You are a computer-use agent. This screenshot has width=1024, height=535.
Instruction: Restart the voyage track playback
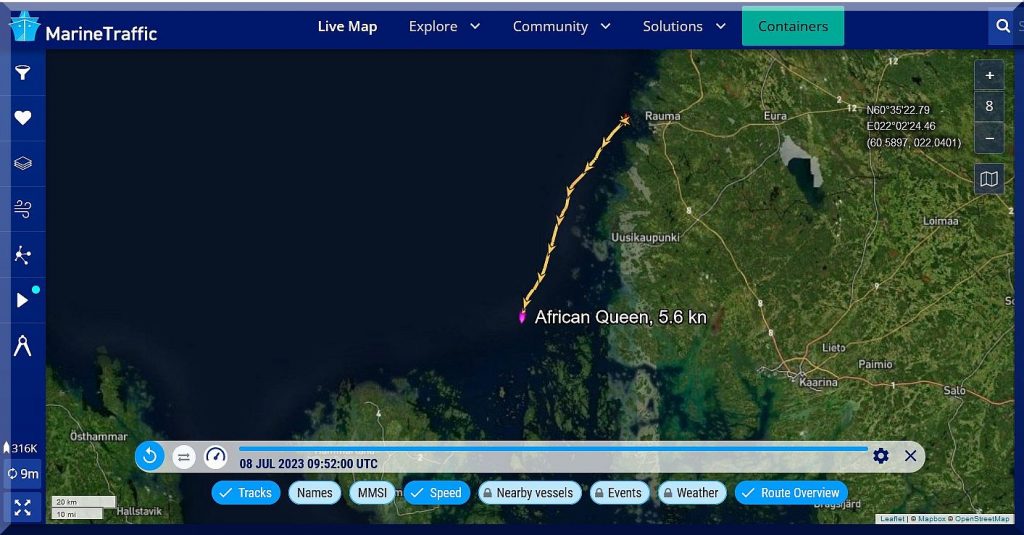pos(150,456)
